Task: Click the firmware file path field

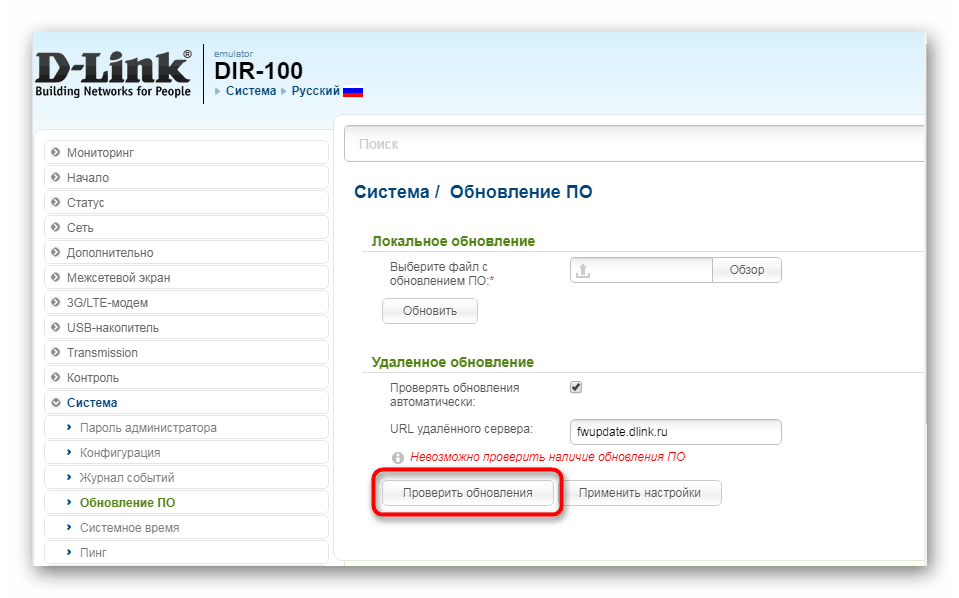Action: click(641, 270)
